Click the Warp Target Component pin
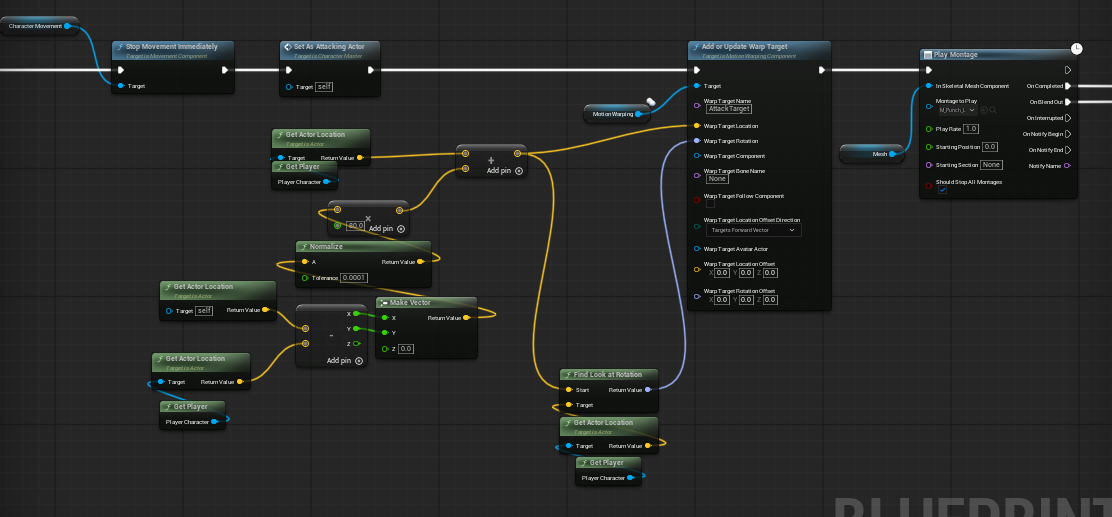The height and width of the screenshot is (517, 1112). tap(697, 156)
